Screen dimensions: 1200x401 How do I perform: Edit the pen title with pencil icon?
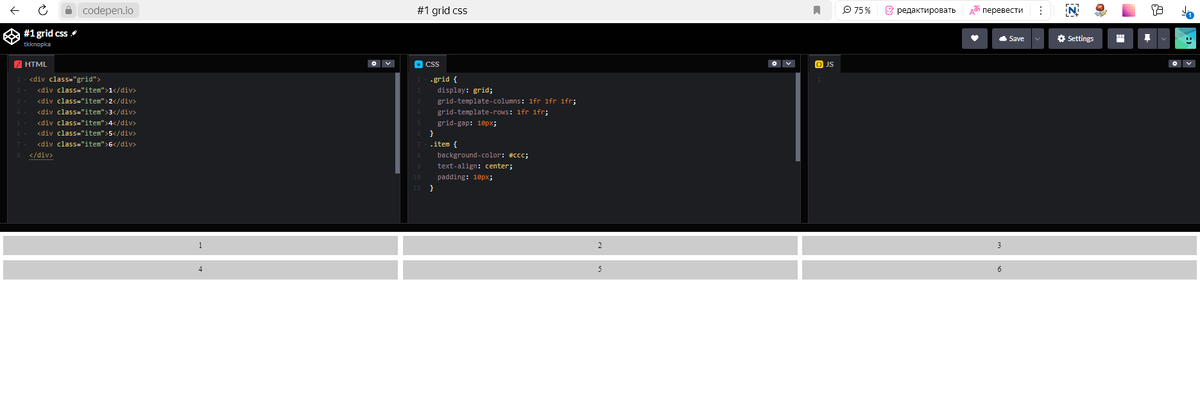tap(74, 33)
